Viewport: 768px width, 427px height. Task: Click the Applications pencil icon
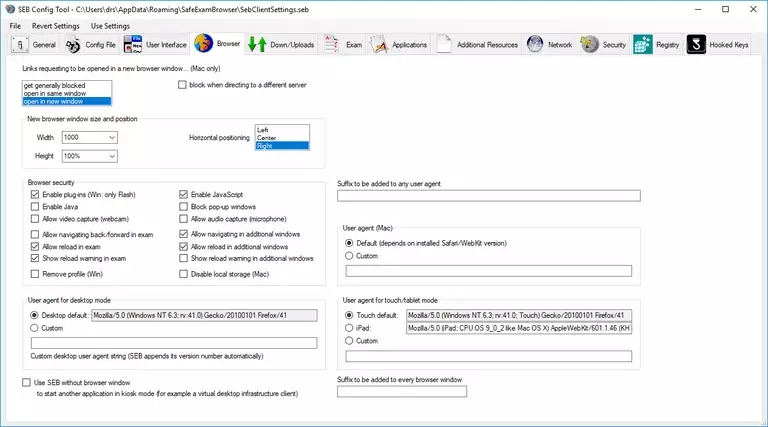(x=379, y=45)
